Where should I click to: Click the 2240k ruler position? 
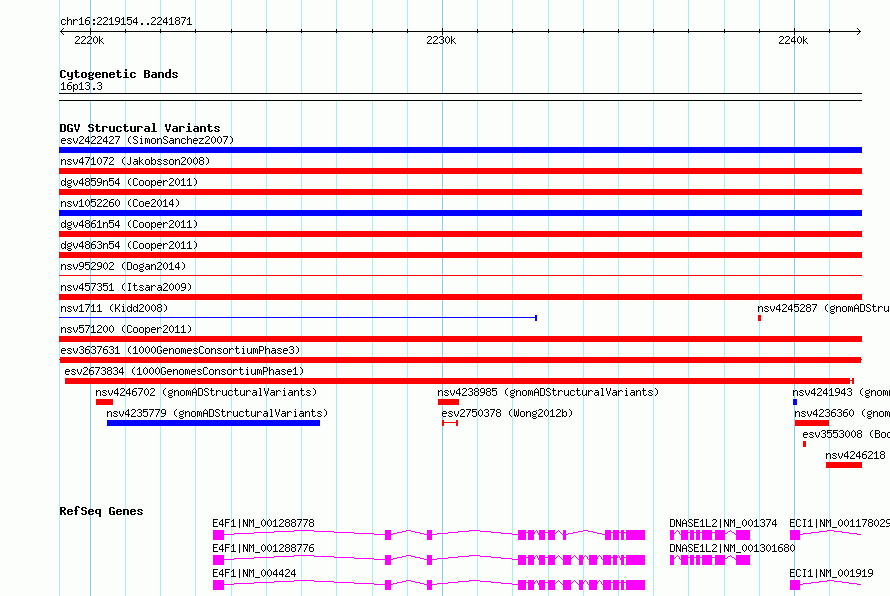coord(793,40)
